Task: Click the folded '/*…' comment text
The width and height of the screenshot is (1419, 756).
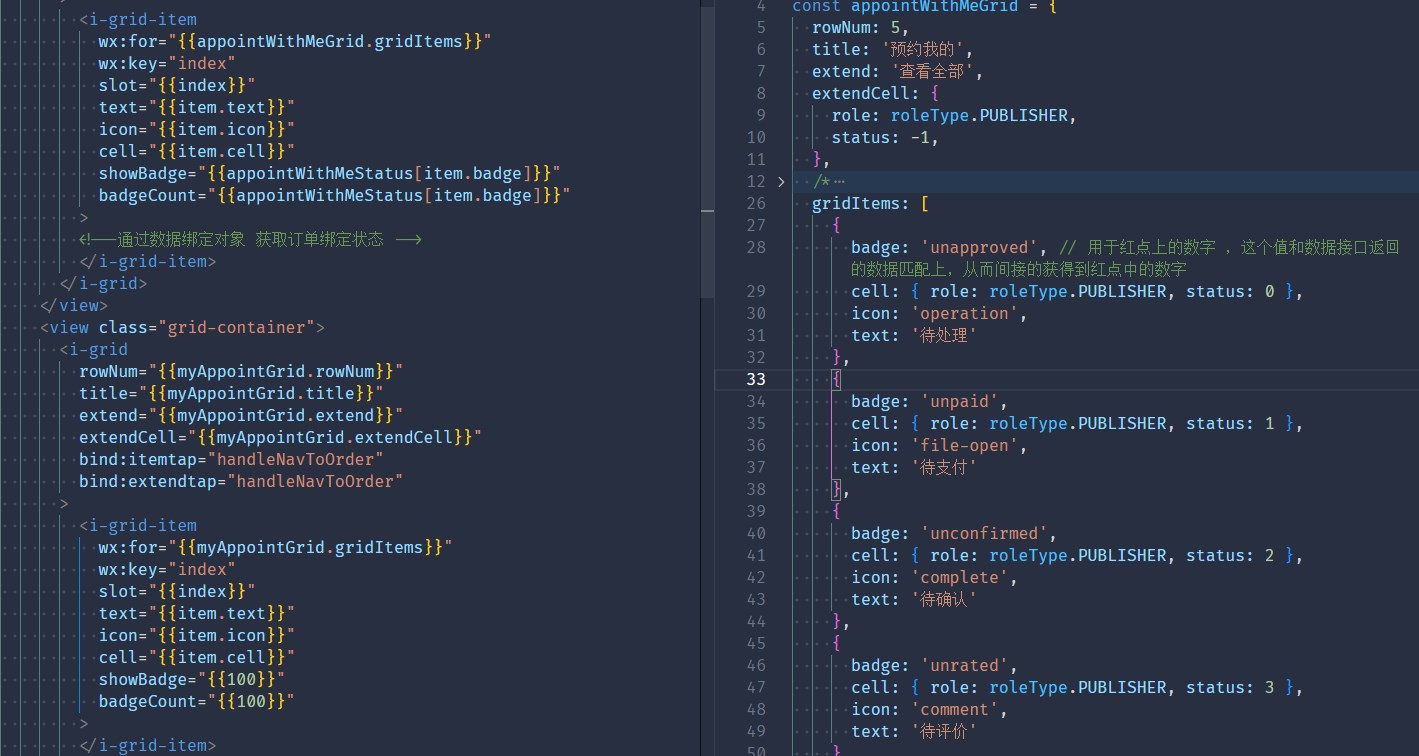Action: pyautogui.click(x=829, y=181)
